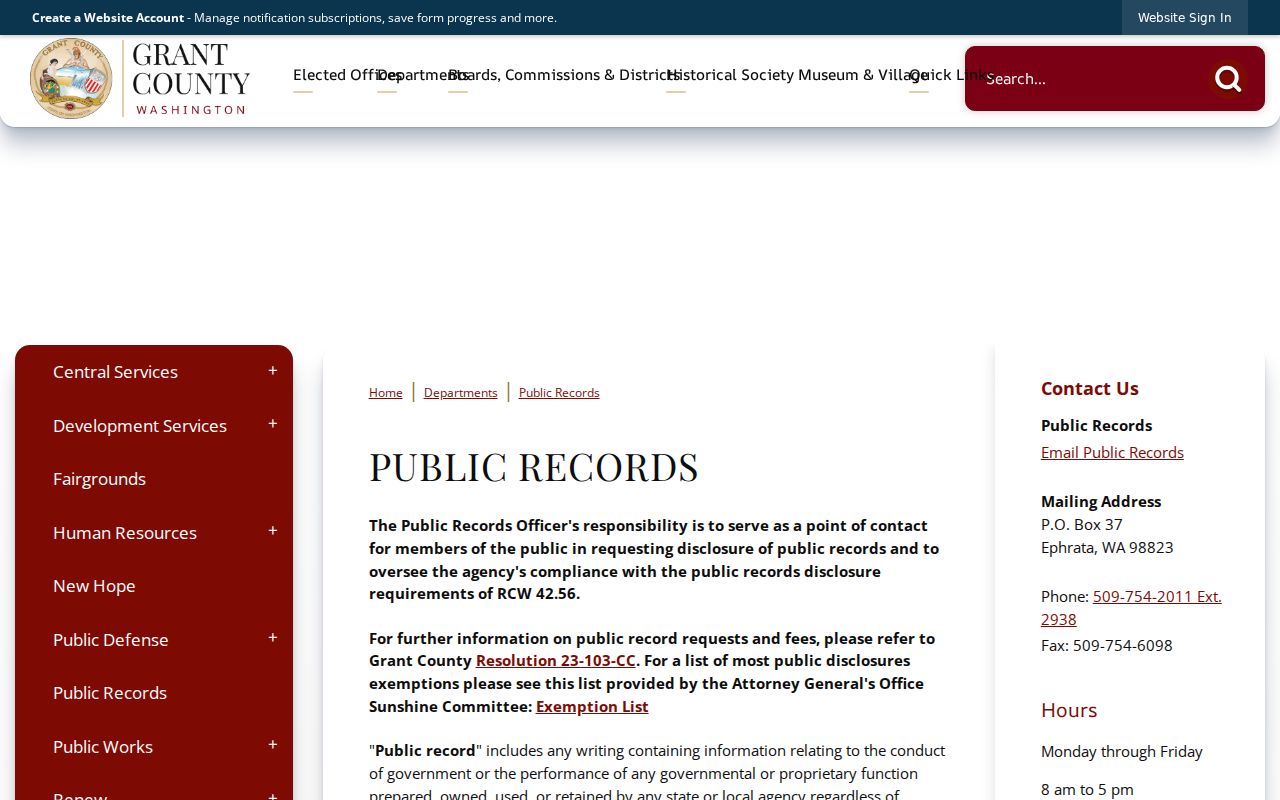This screenshot has height=800, width=1280.
Task: Expand Public Works submenu
Action: click(x=272, y=746)
